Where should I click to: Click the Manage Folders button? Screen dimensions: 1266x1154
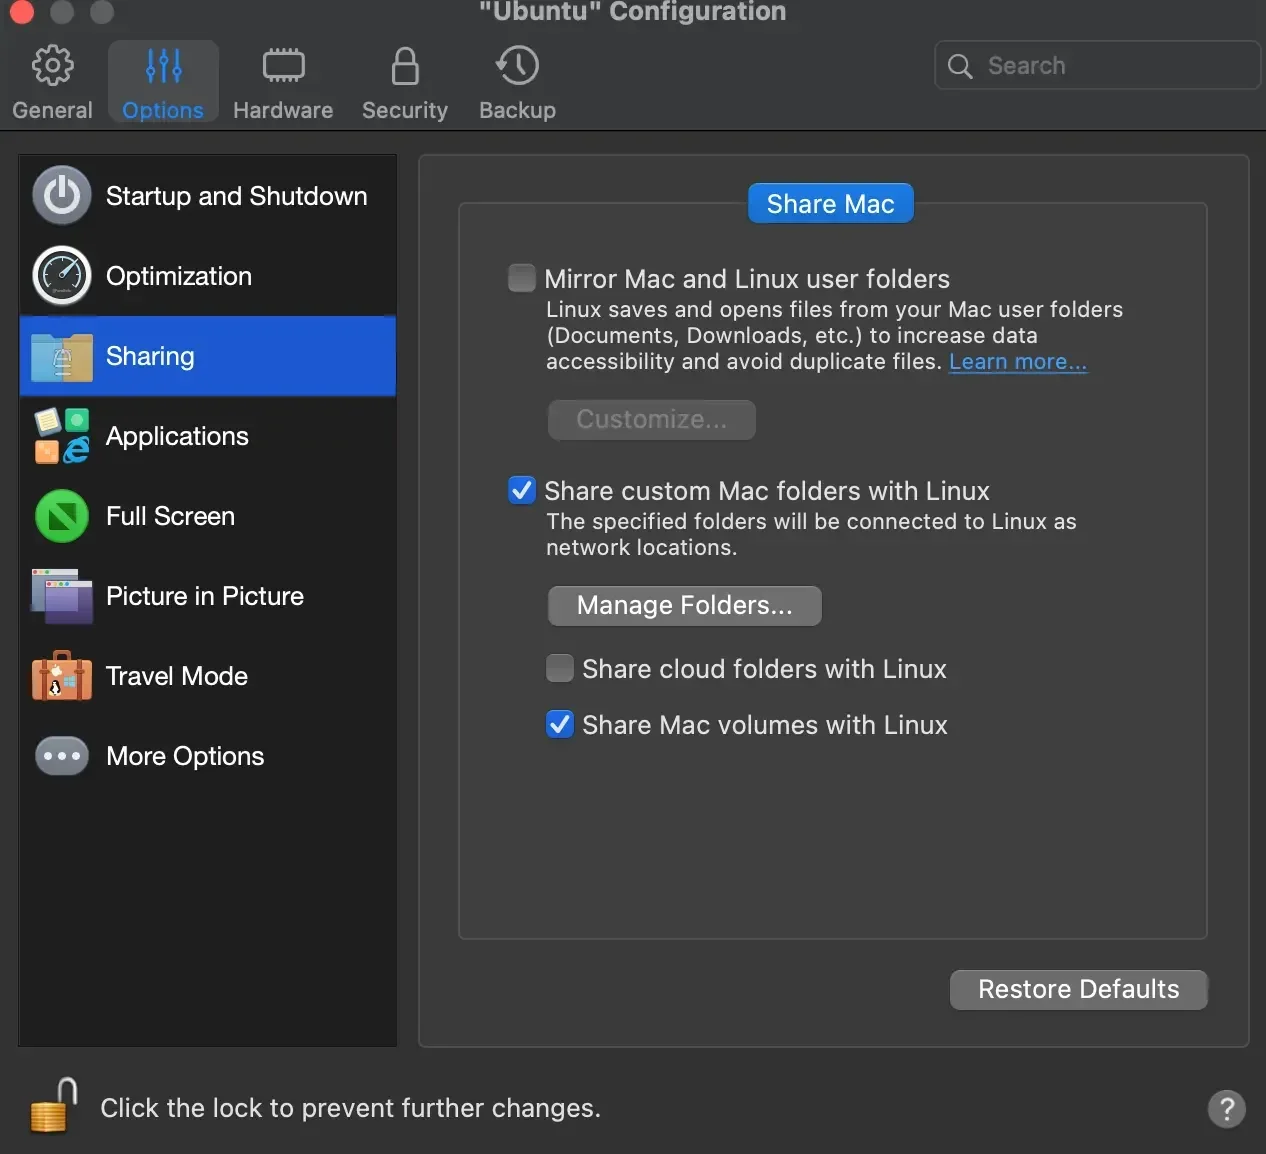685,606
